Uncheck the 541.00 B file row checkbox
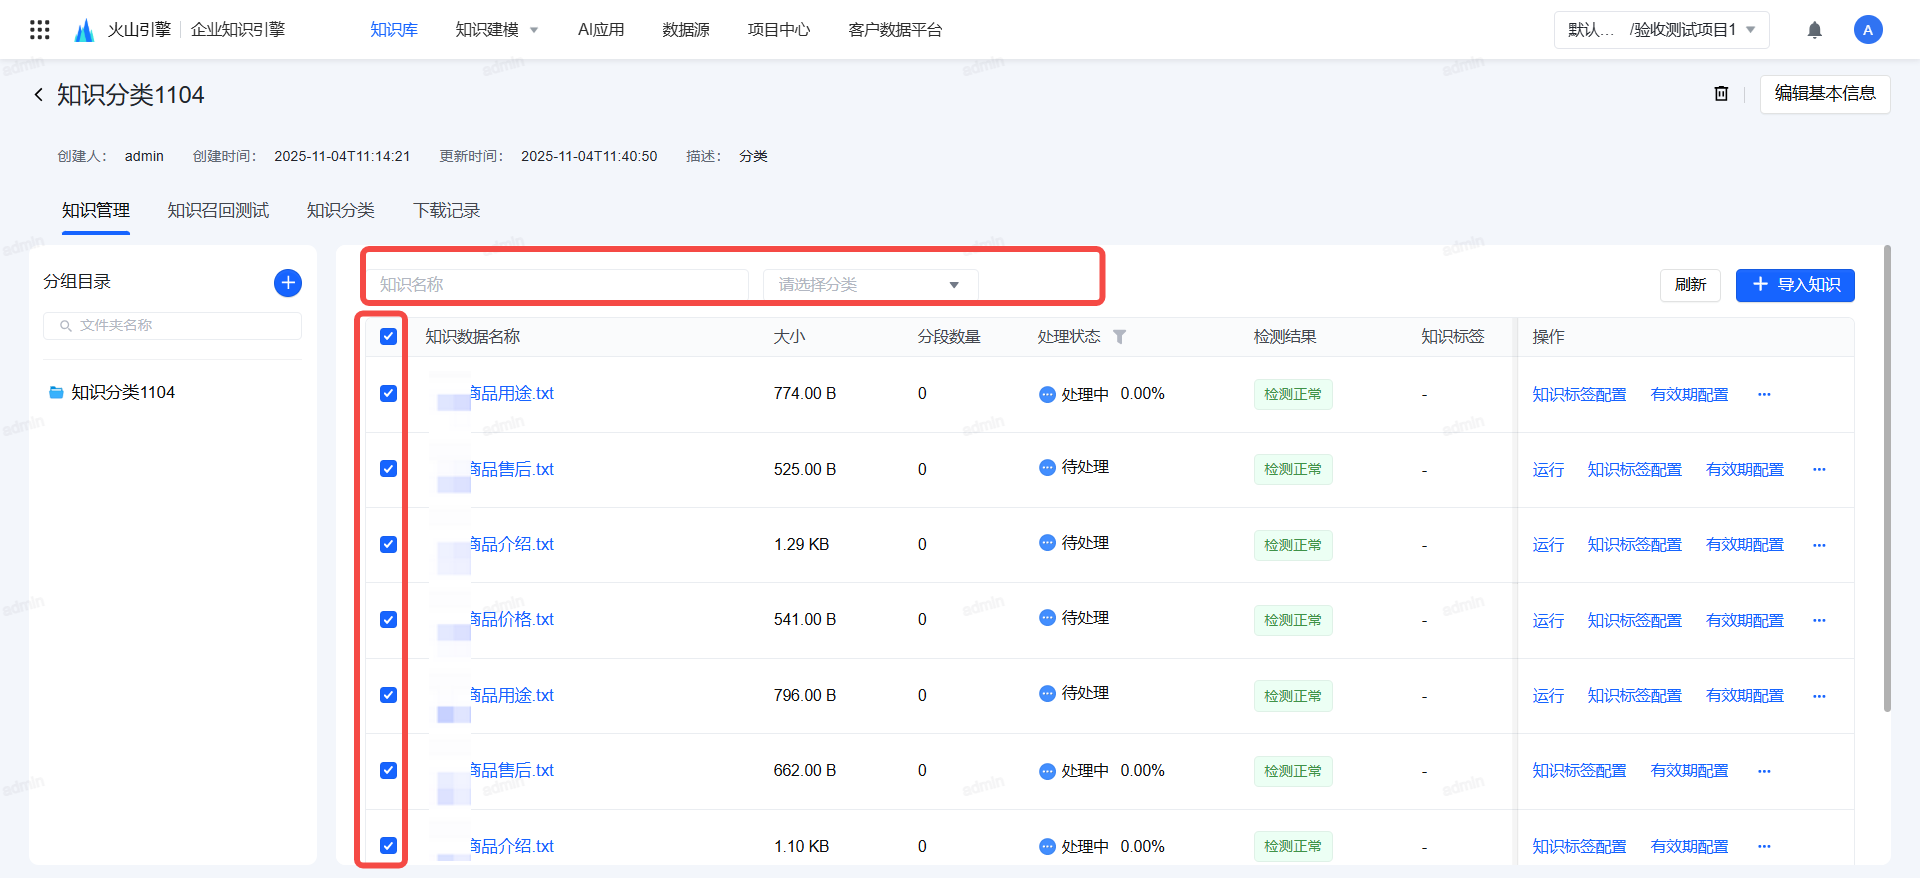Viewport: 1920px width, 878px height. click(388, 620)
